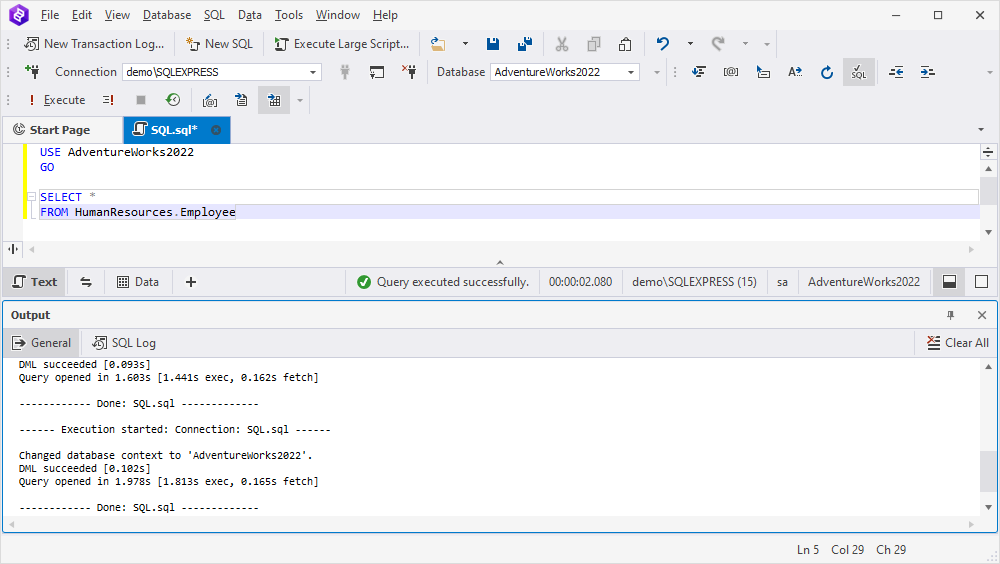Open the document tabs list dropdown
The width and height of the screenshot is (1000, 564).
point(981,130)
